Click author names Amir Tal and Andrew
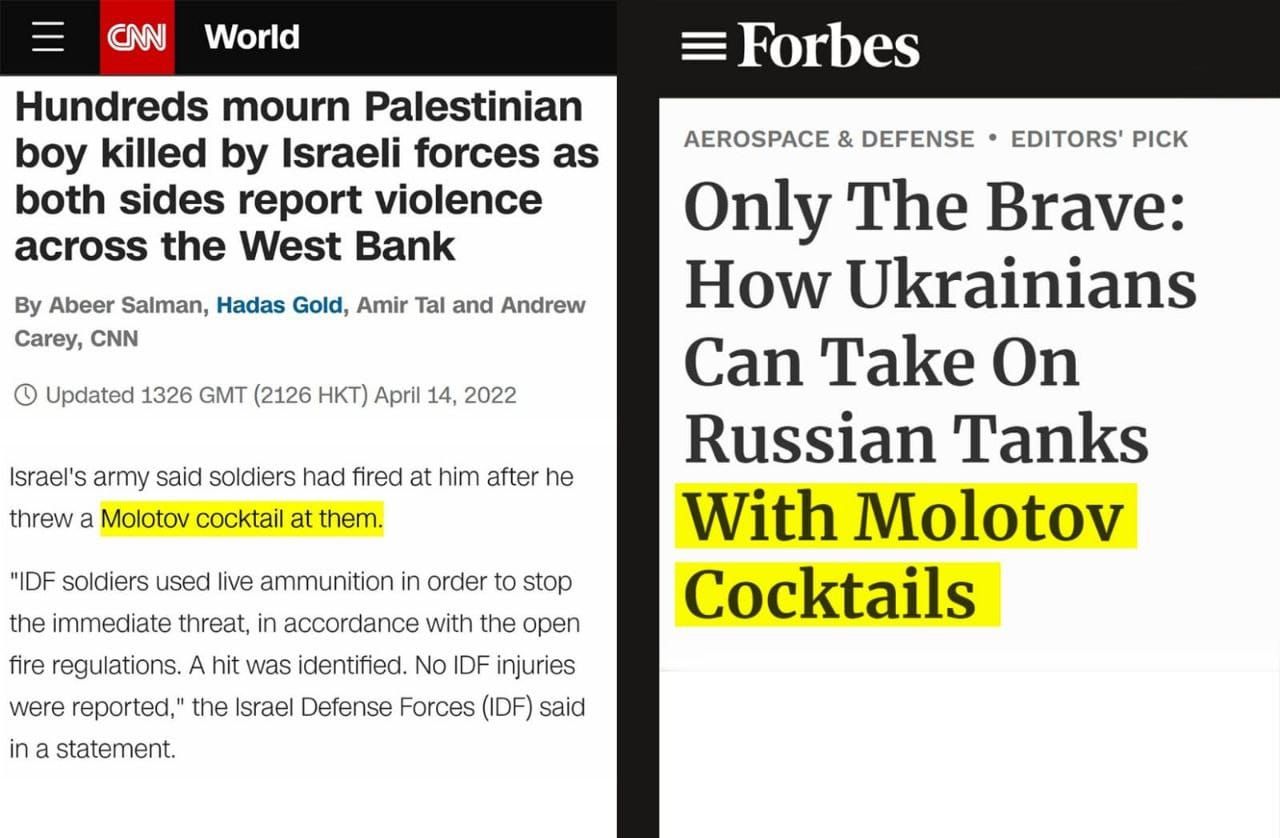1280x838 pixels. (x=470, y=305)
